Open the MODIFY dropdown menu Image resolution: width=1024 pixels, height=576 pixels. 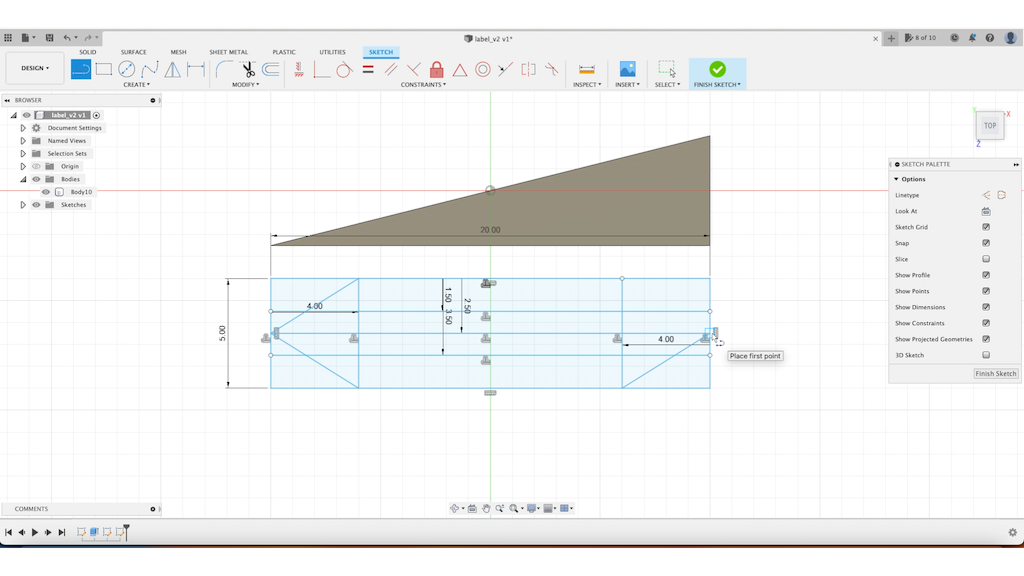[246, 85]
